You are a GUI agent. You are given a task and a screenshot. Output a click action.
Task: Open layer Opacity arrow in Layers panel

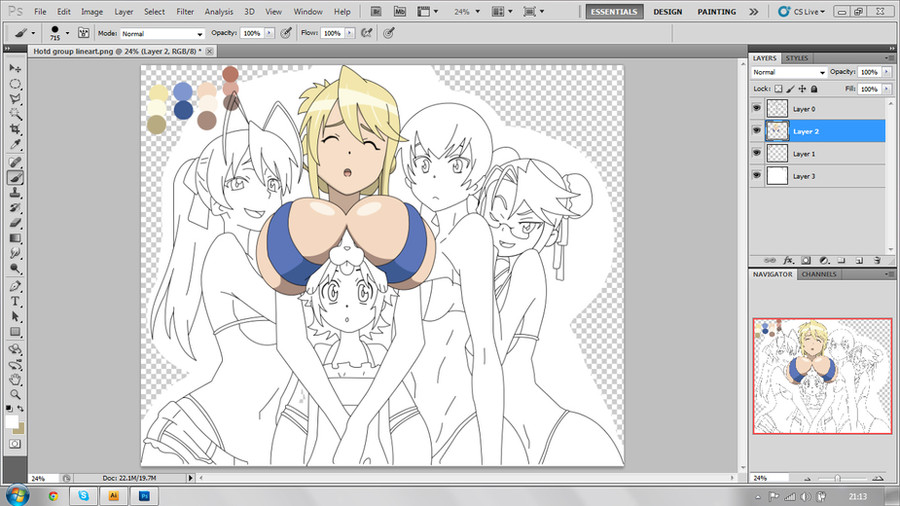pos(887,72)
